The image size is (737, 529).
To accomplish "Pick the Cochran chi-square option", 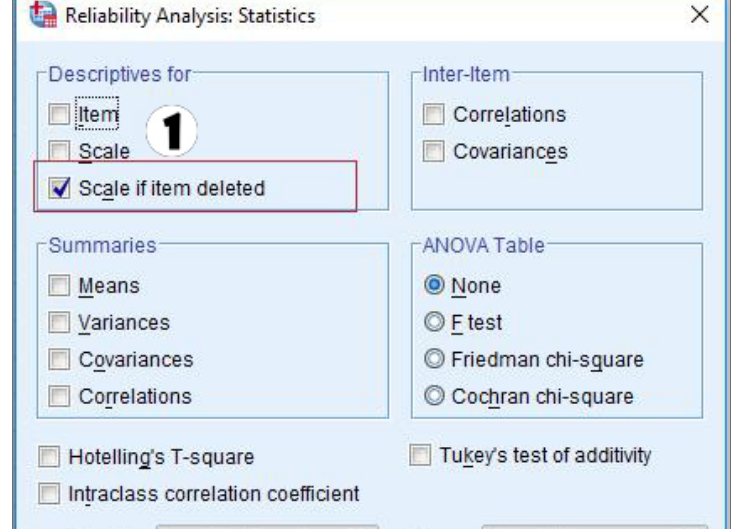I will coord(434,396).
